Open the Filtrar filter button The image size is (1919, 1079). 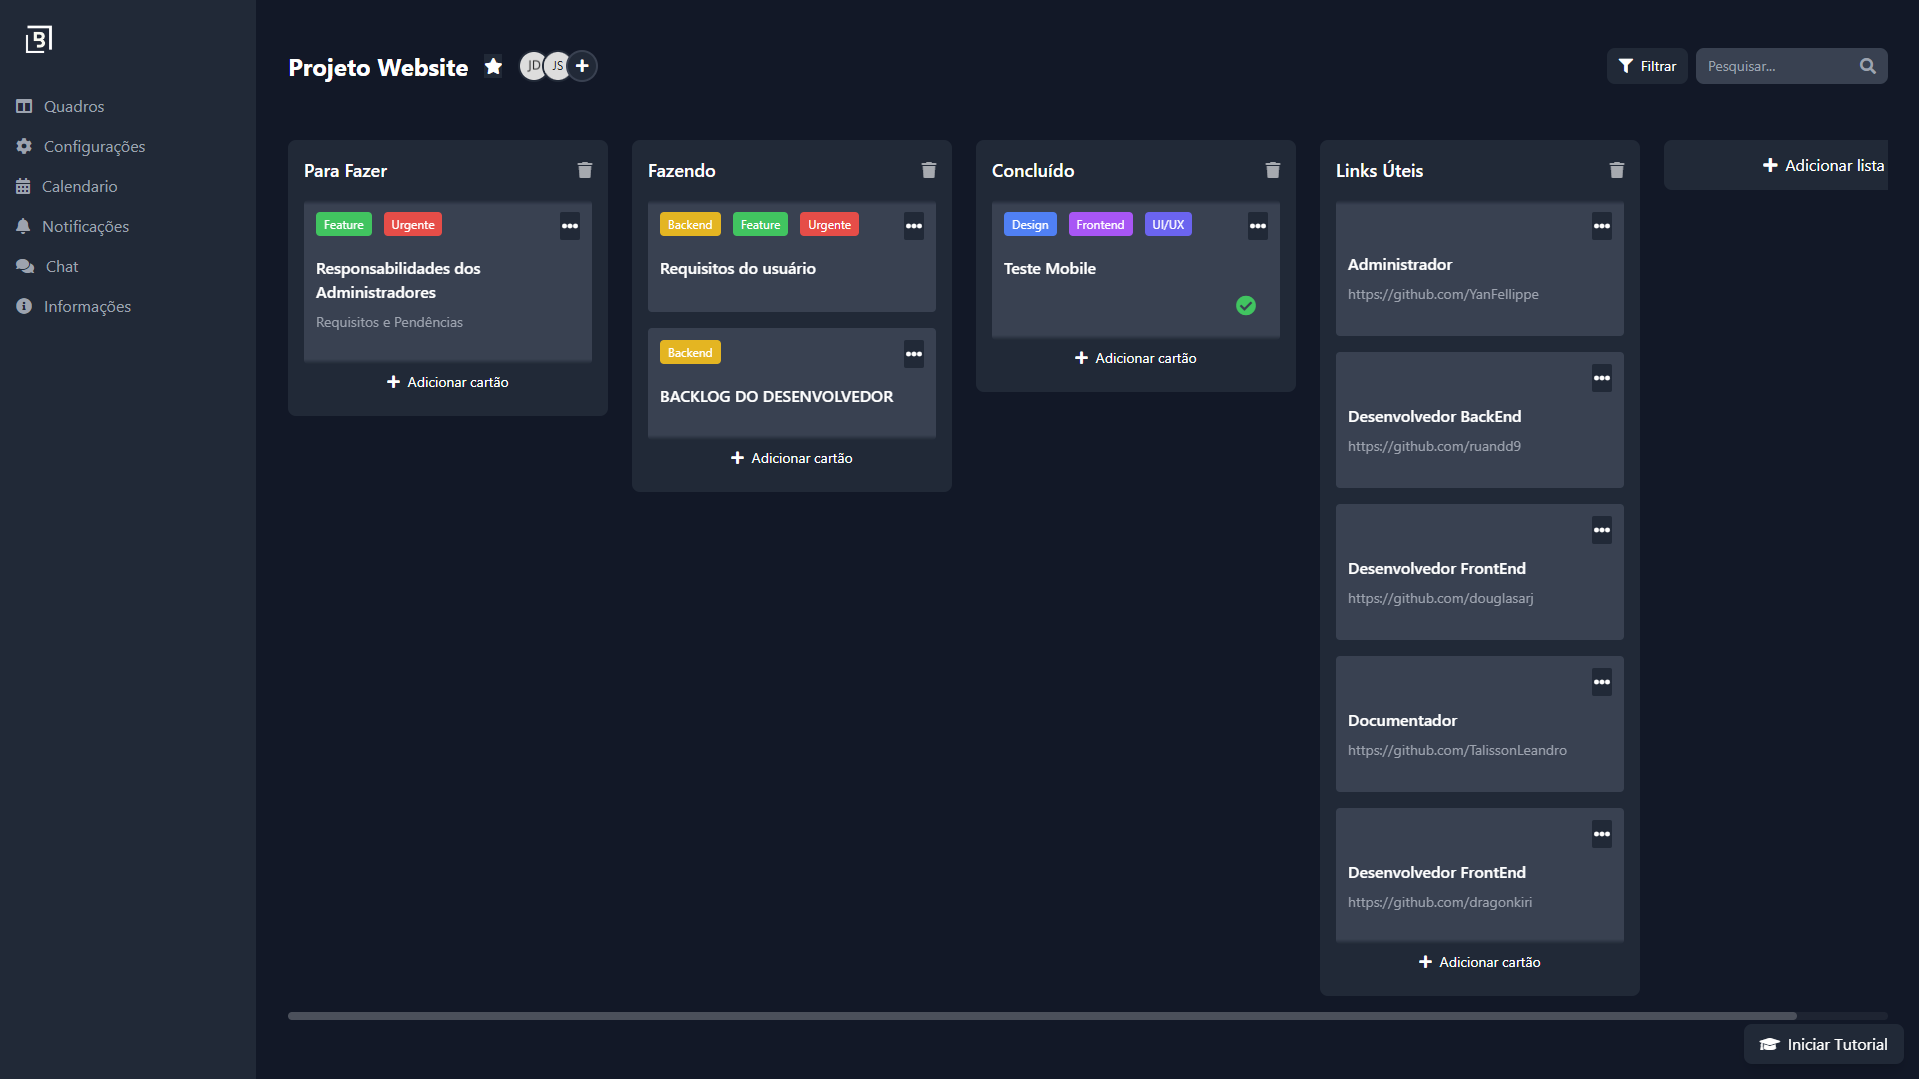coord(1646,66)
